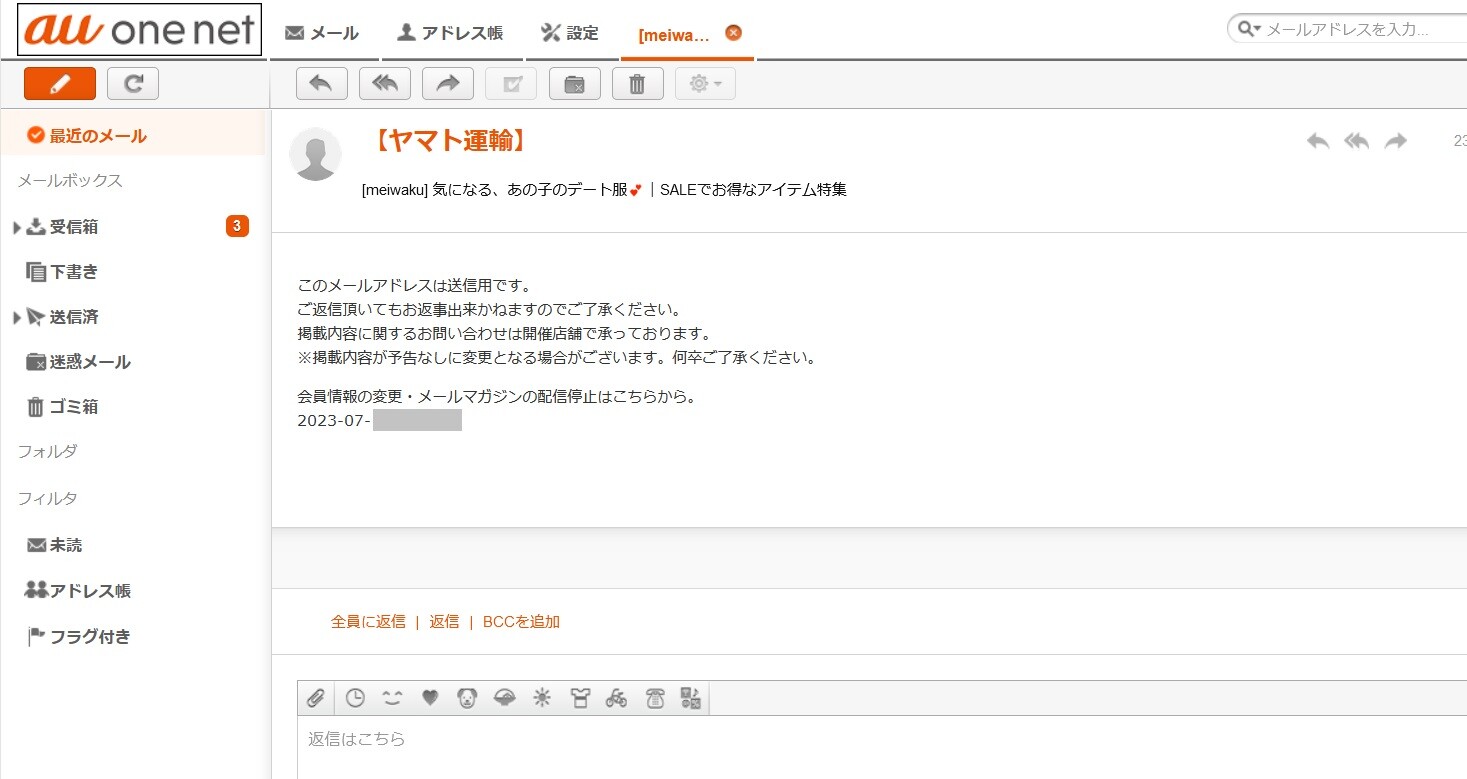Click the disabled edit draft toolbar button
1467x779 pixels.
tap(511, 84)
